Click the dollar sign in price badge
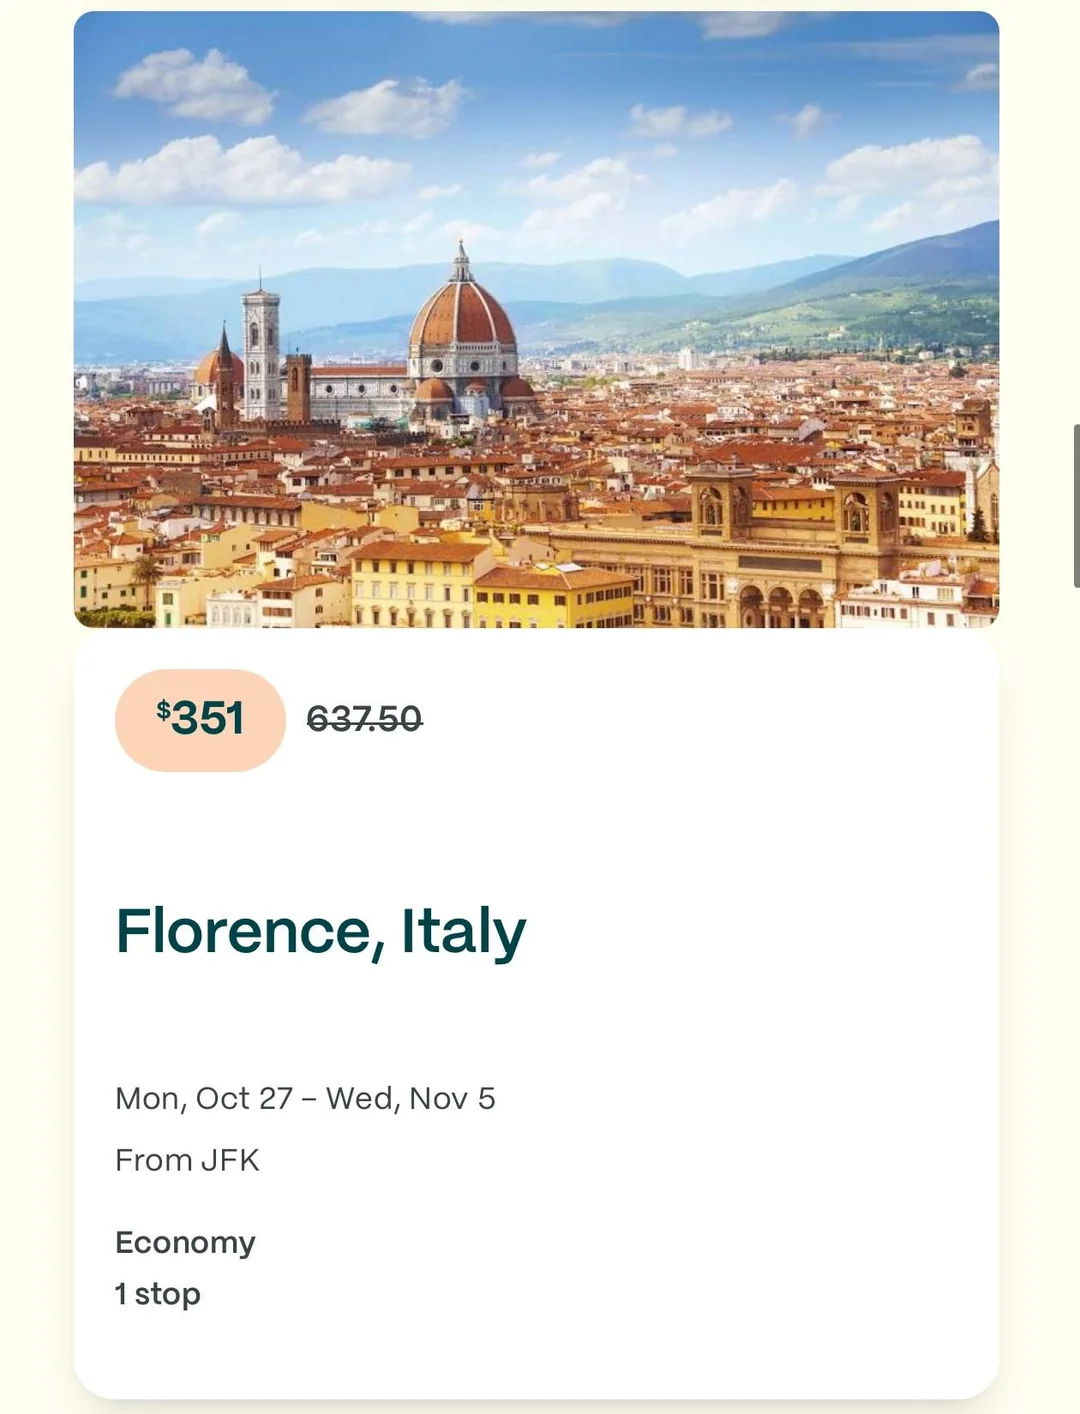1080x1414 pixels. point(163,710)
